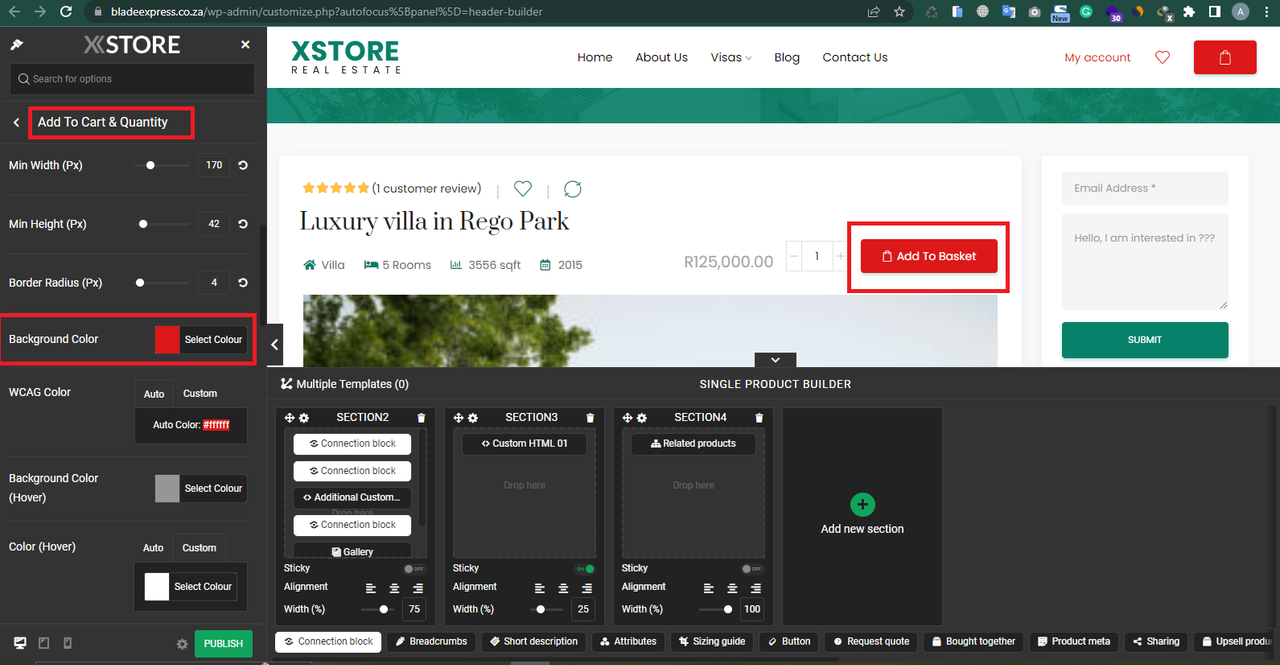Open Multiple Templates (0)

coord(345,384)
